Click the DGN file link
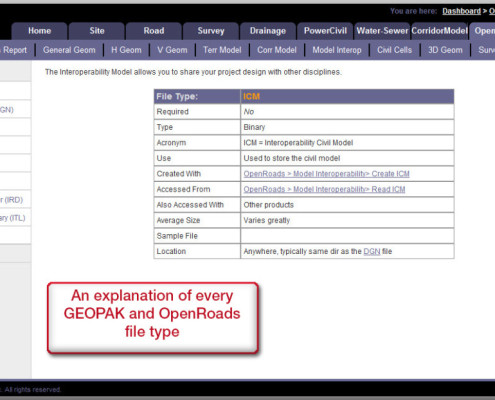 tap(372, 251)
